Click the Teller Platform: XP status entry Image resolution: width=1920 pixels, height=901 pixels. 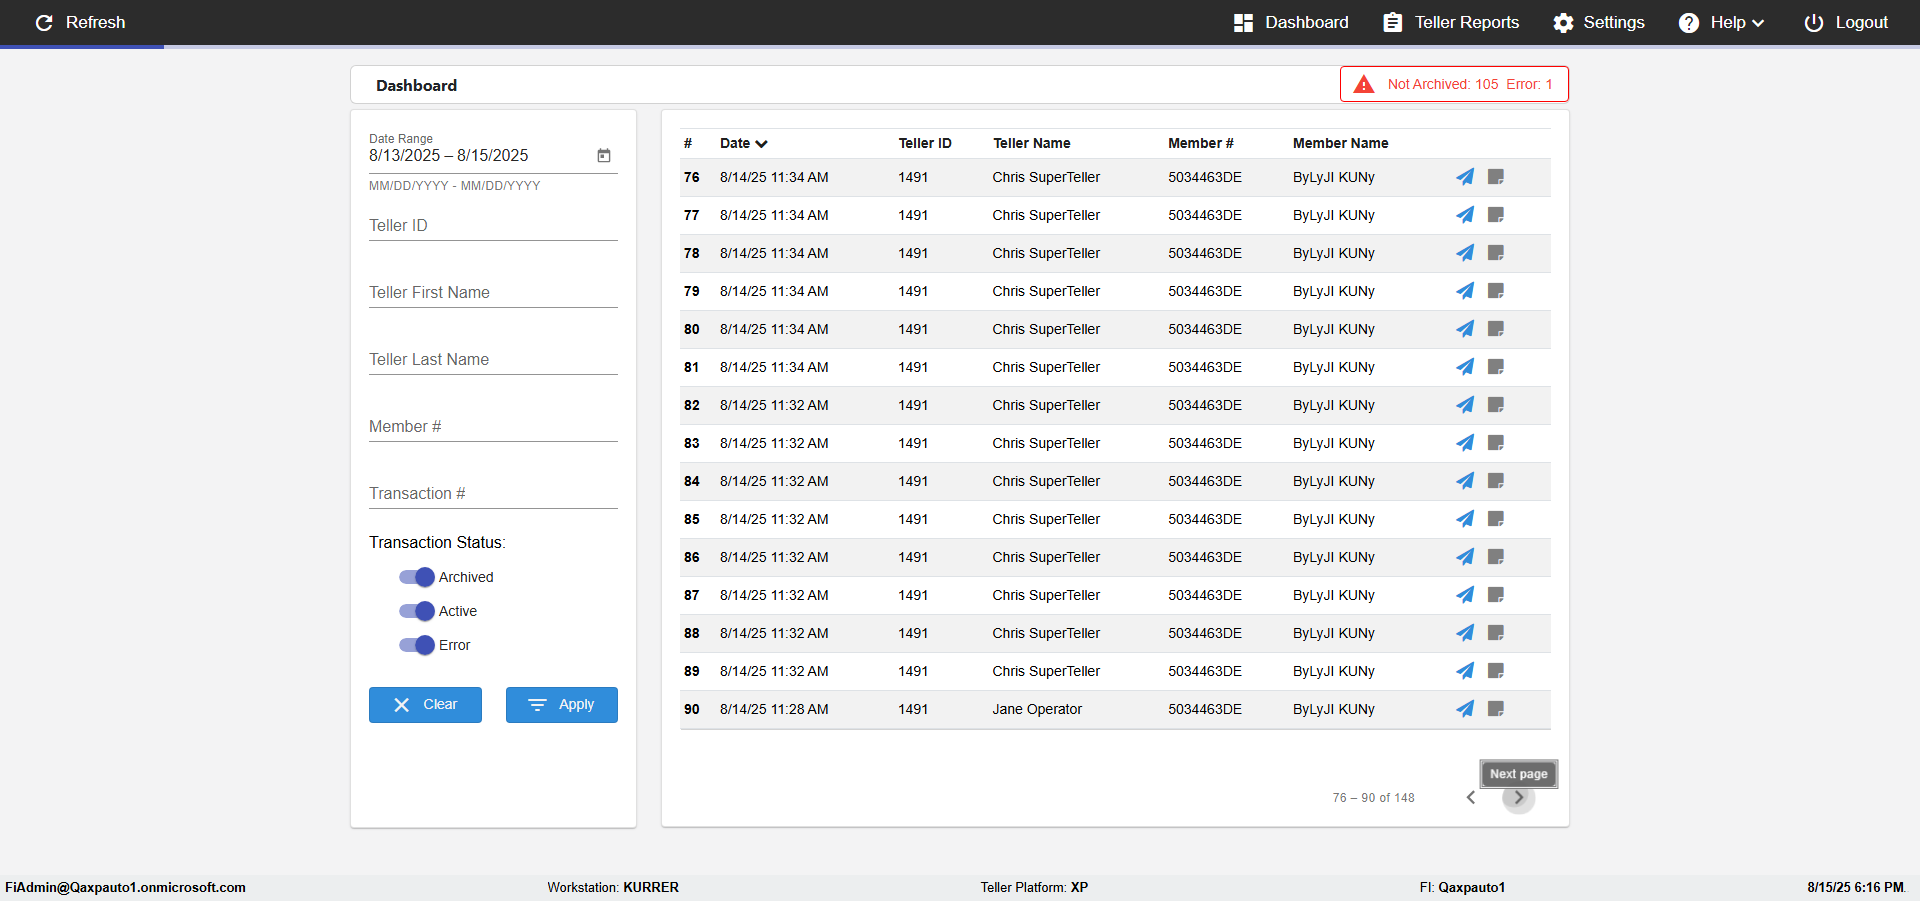click(1034, 887)
